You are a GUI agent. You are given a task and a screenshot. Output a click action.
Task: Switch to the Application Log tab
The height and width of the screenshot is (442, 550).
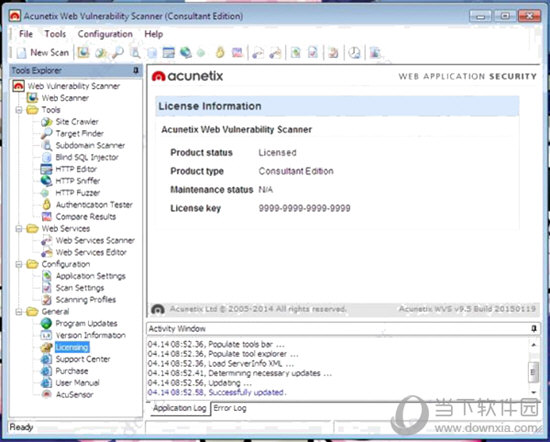[180, 408]
